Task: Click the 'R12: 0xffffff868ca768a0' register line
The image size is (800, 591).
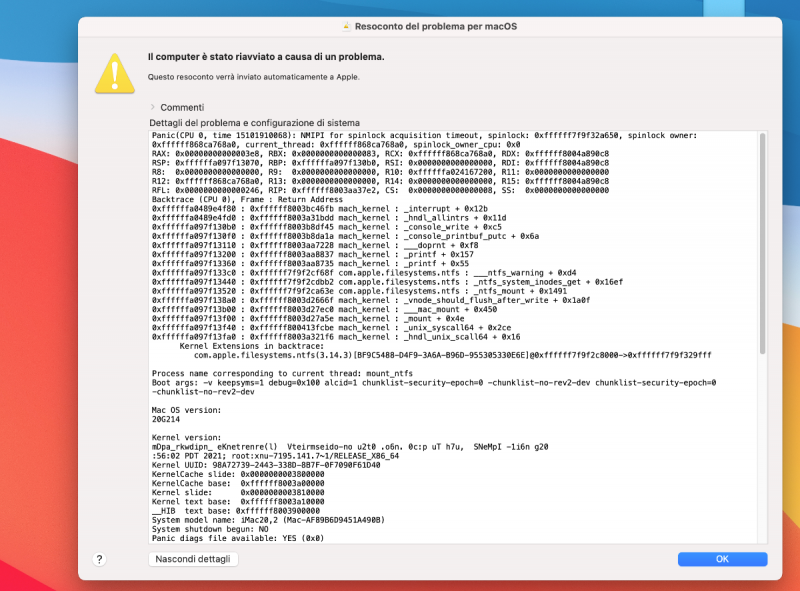Action: click(x=380, y=181)
